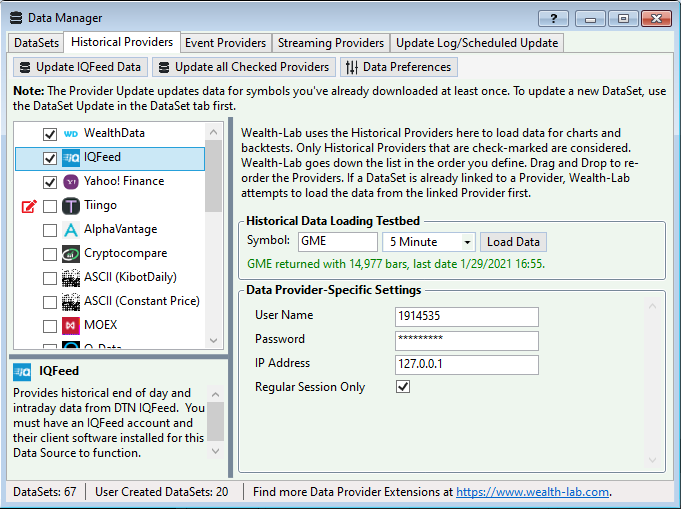Click provider list scroll down arrow

(213, 340)
